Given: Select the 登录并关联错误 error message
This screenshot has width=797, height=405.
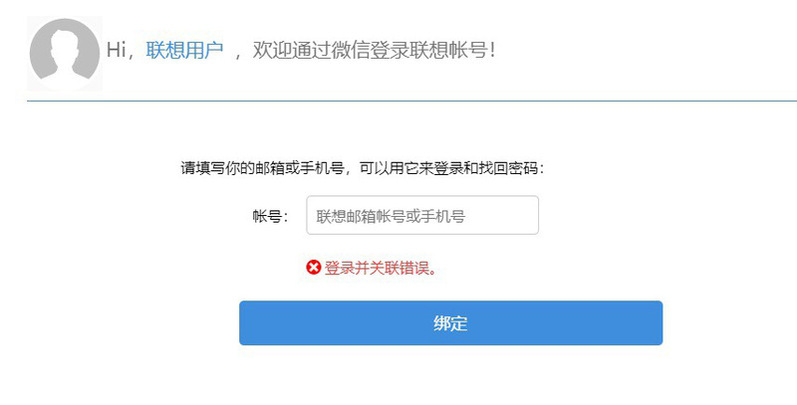Looking at the screenshot, I should 381,267.
